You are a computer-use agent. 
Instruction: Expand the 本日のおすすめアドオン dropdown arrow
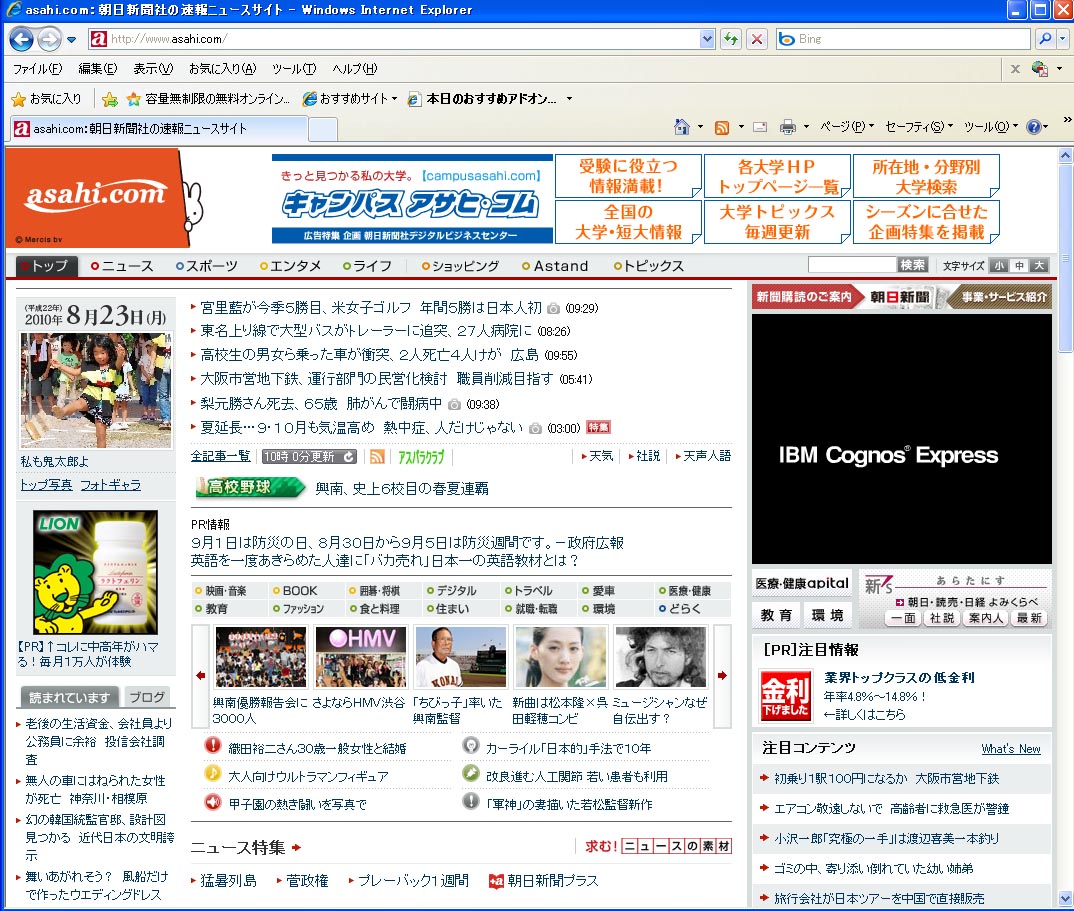tap(569, 99)
